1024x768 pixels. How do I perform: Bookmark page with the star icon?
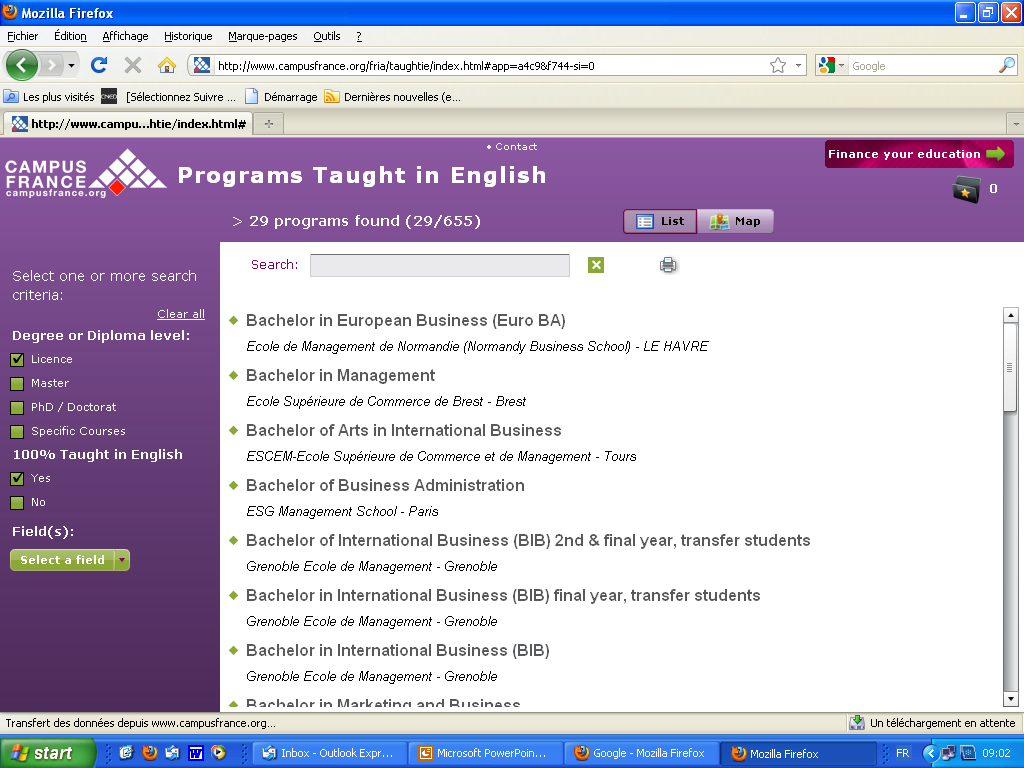777,65
